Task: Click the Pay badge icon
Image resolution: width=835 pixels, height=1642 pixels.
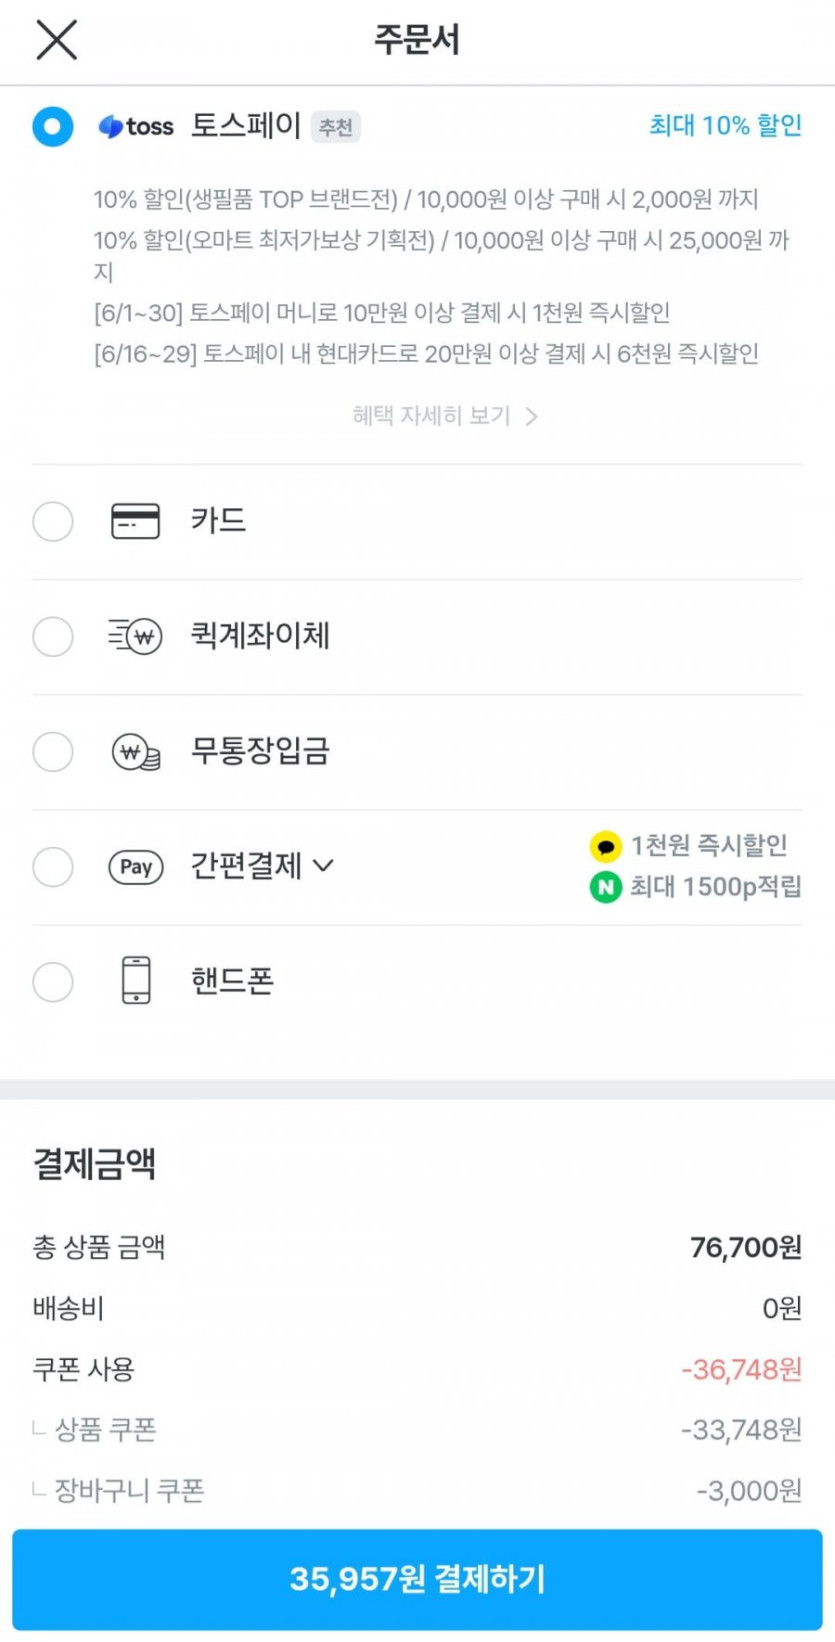Action: point(135,867)
